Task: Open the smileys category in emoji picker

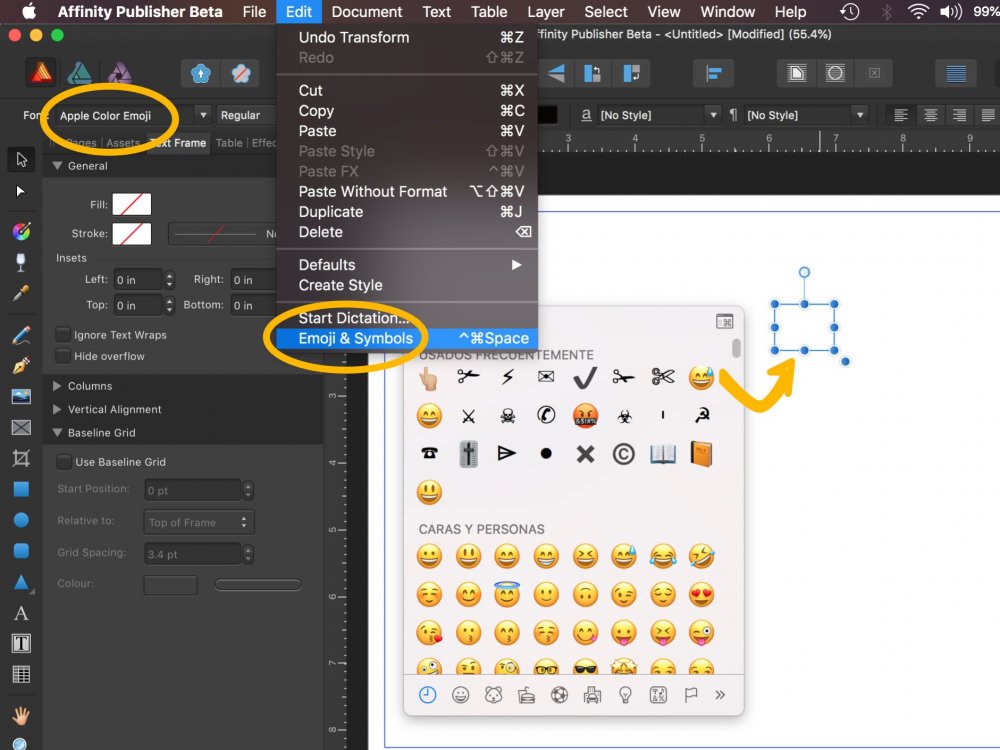Action: [x=461, y=693]
